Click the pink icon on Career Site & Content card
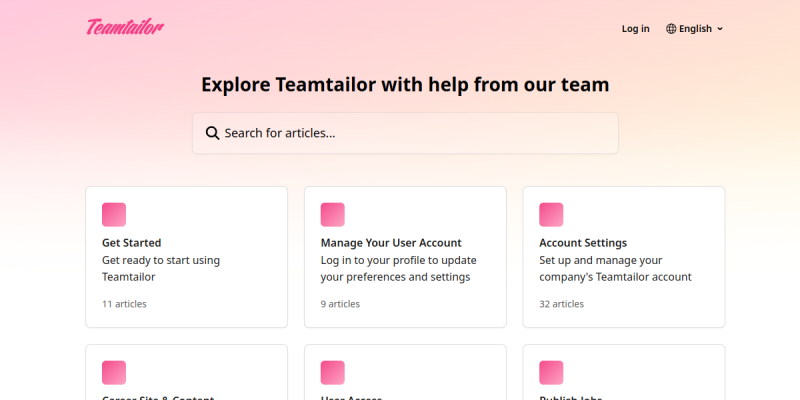 pyautogui.click(x=114, y=373)
